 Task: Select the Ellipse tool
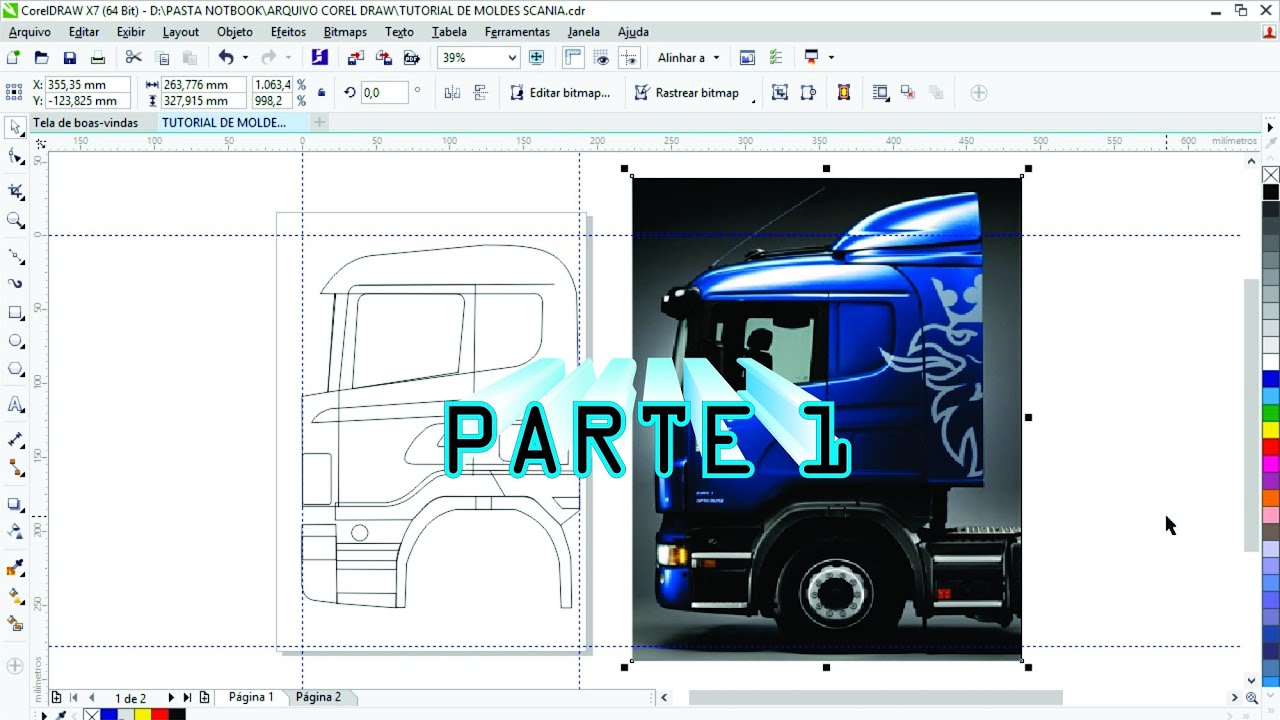(15, 341)
